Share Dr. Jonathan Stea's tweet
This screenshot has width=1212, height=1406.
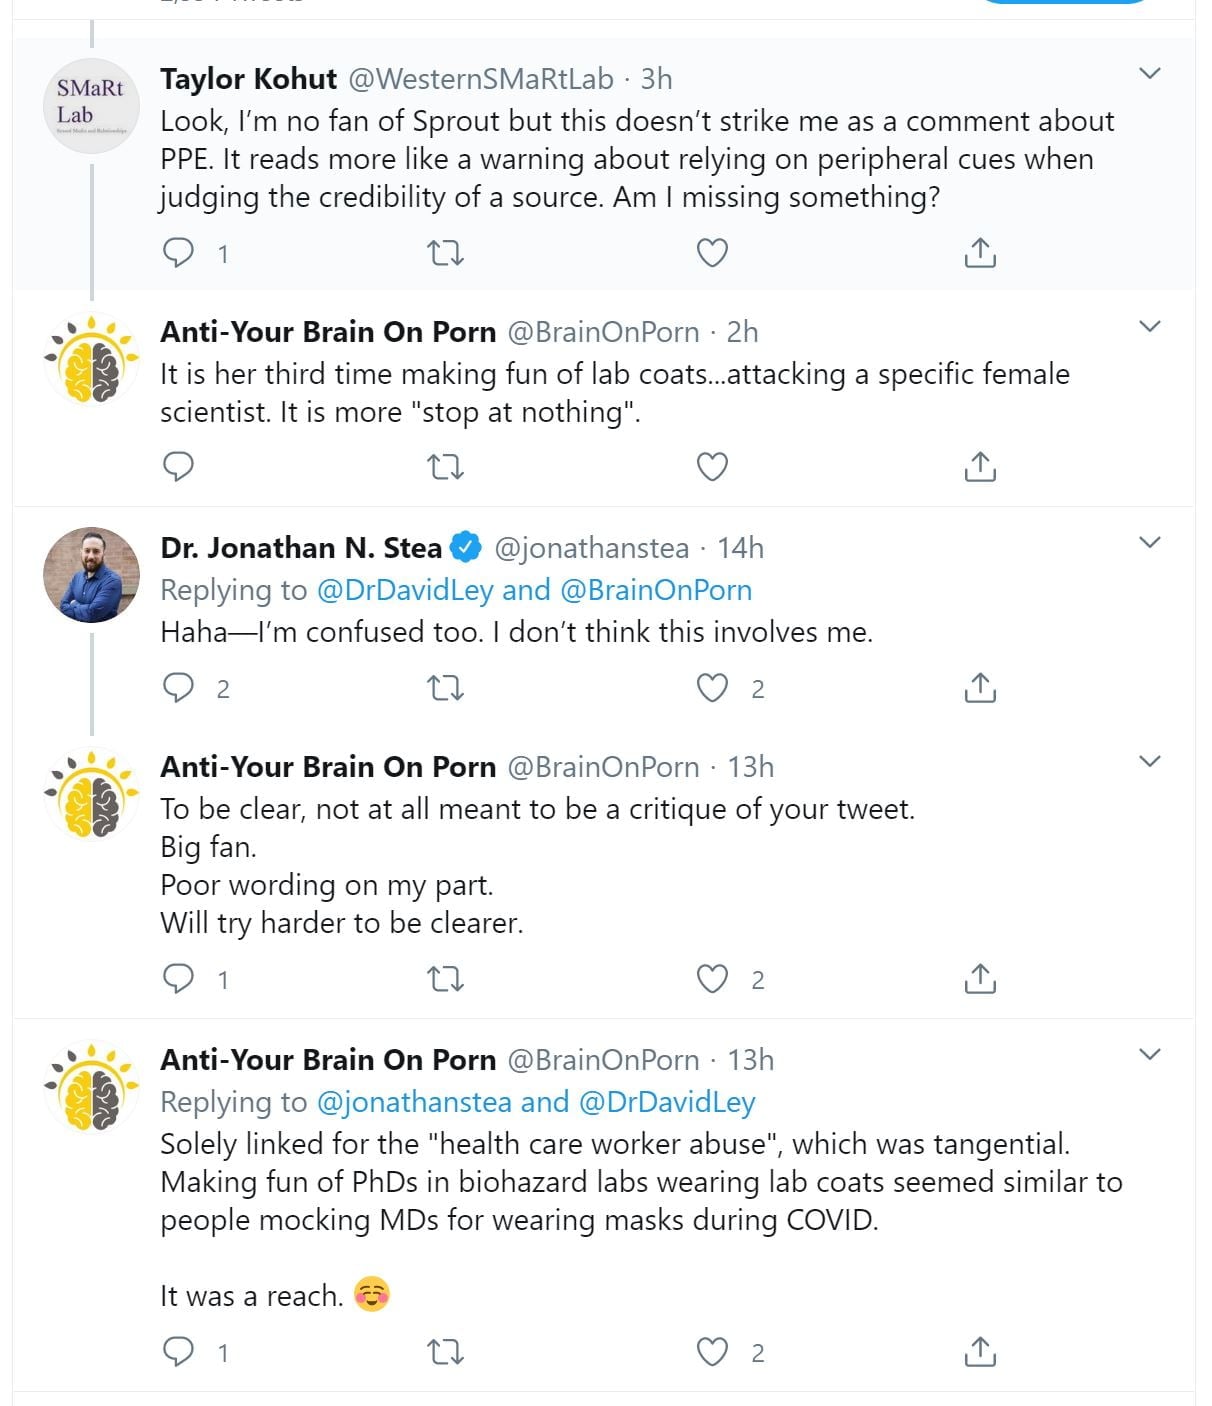980,688
